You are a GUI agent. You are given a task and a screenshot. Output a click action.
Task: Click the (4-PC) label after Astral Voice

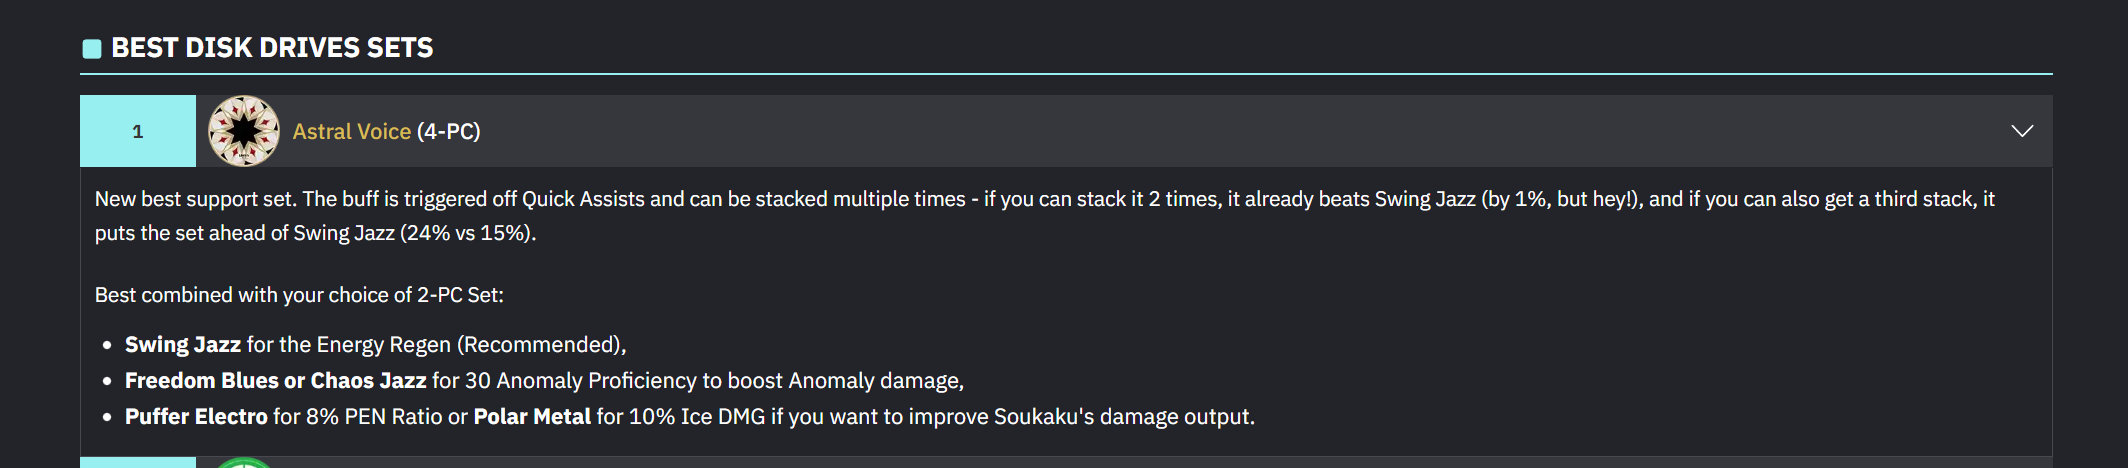449,131
